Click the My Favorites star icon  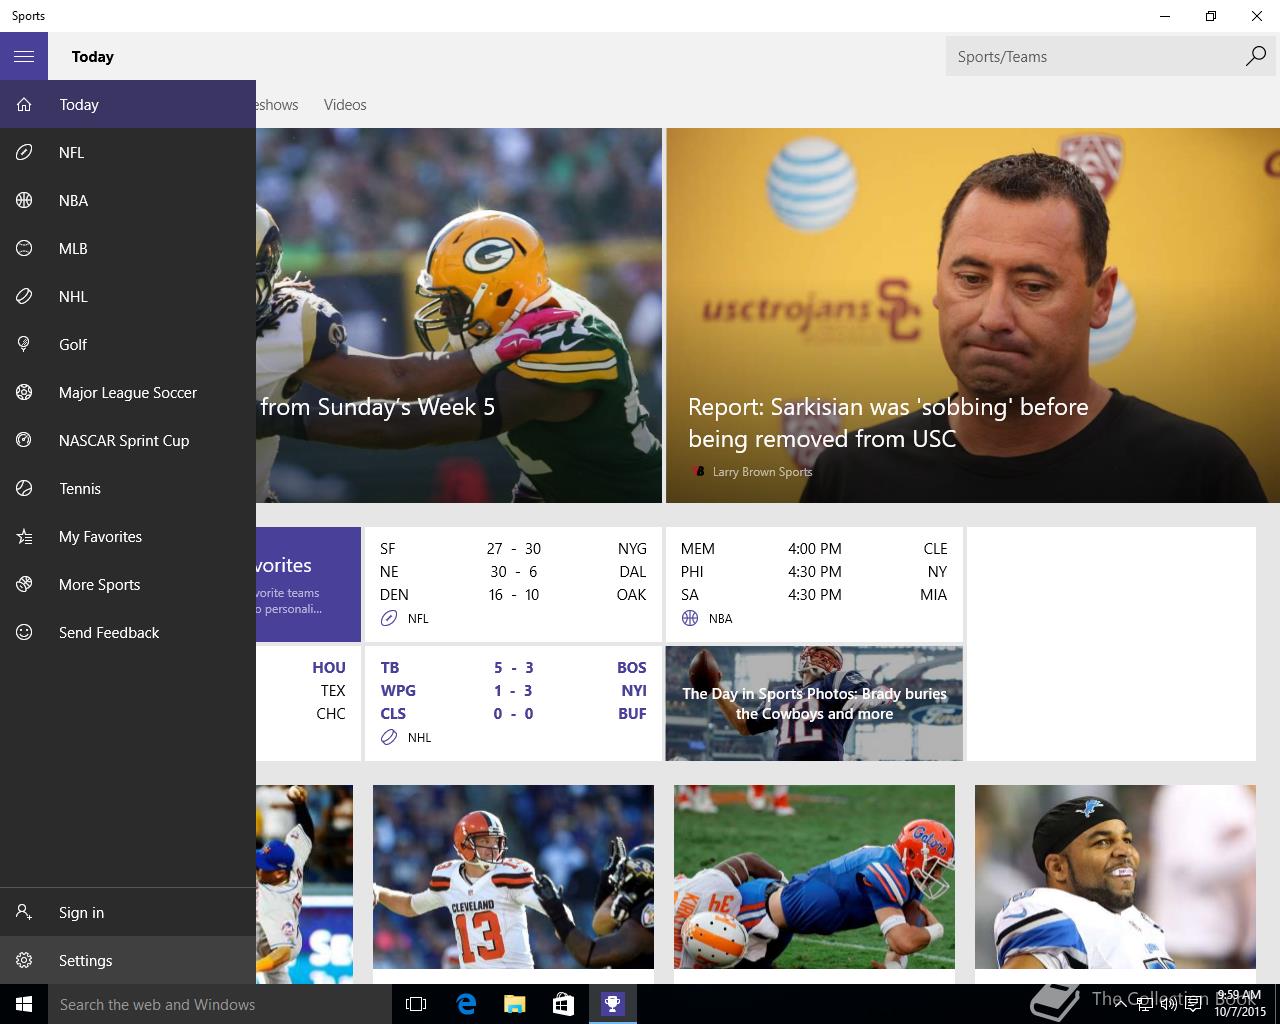(x=24, y=536)
